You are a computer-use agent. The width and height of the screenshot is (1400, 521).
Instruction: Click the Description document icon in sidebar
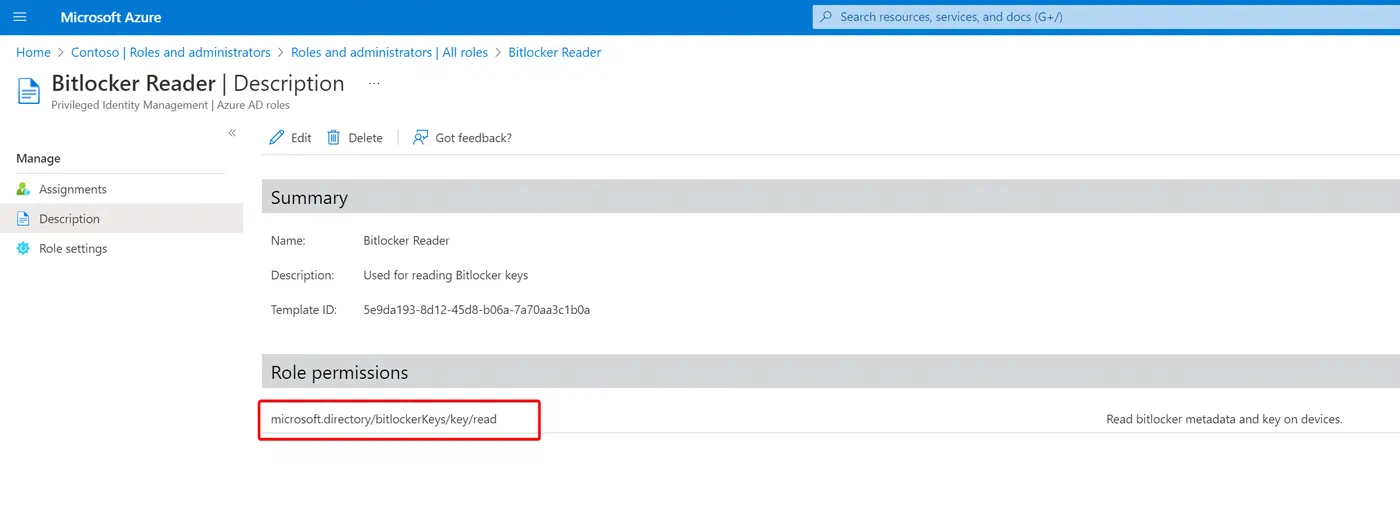(24, 219)
